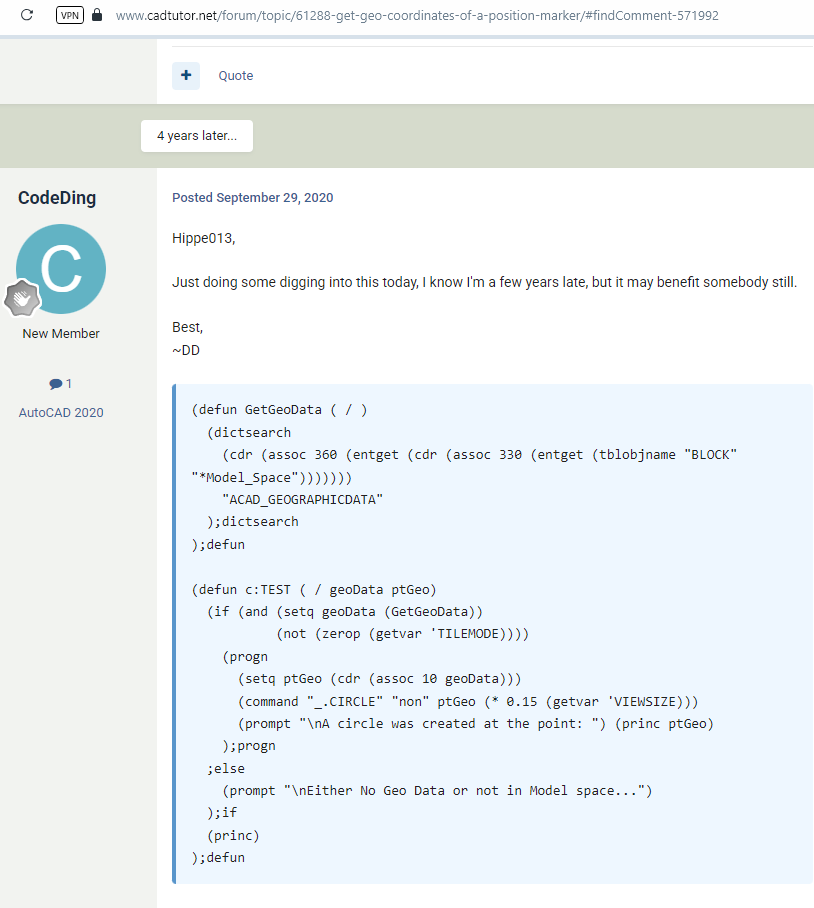
Task: Click the '4 years later...' label
Action: 197,136
